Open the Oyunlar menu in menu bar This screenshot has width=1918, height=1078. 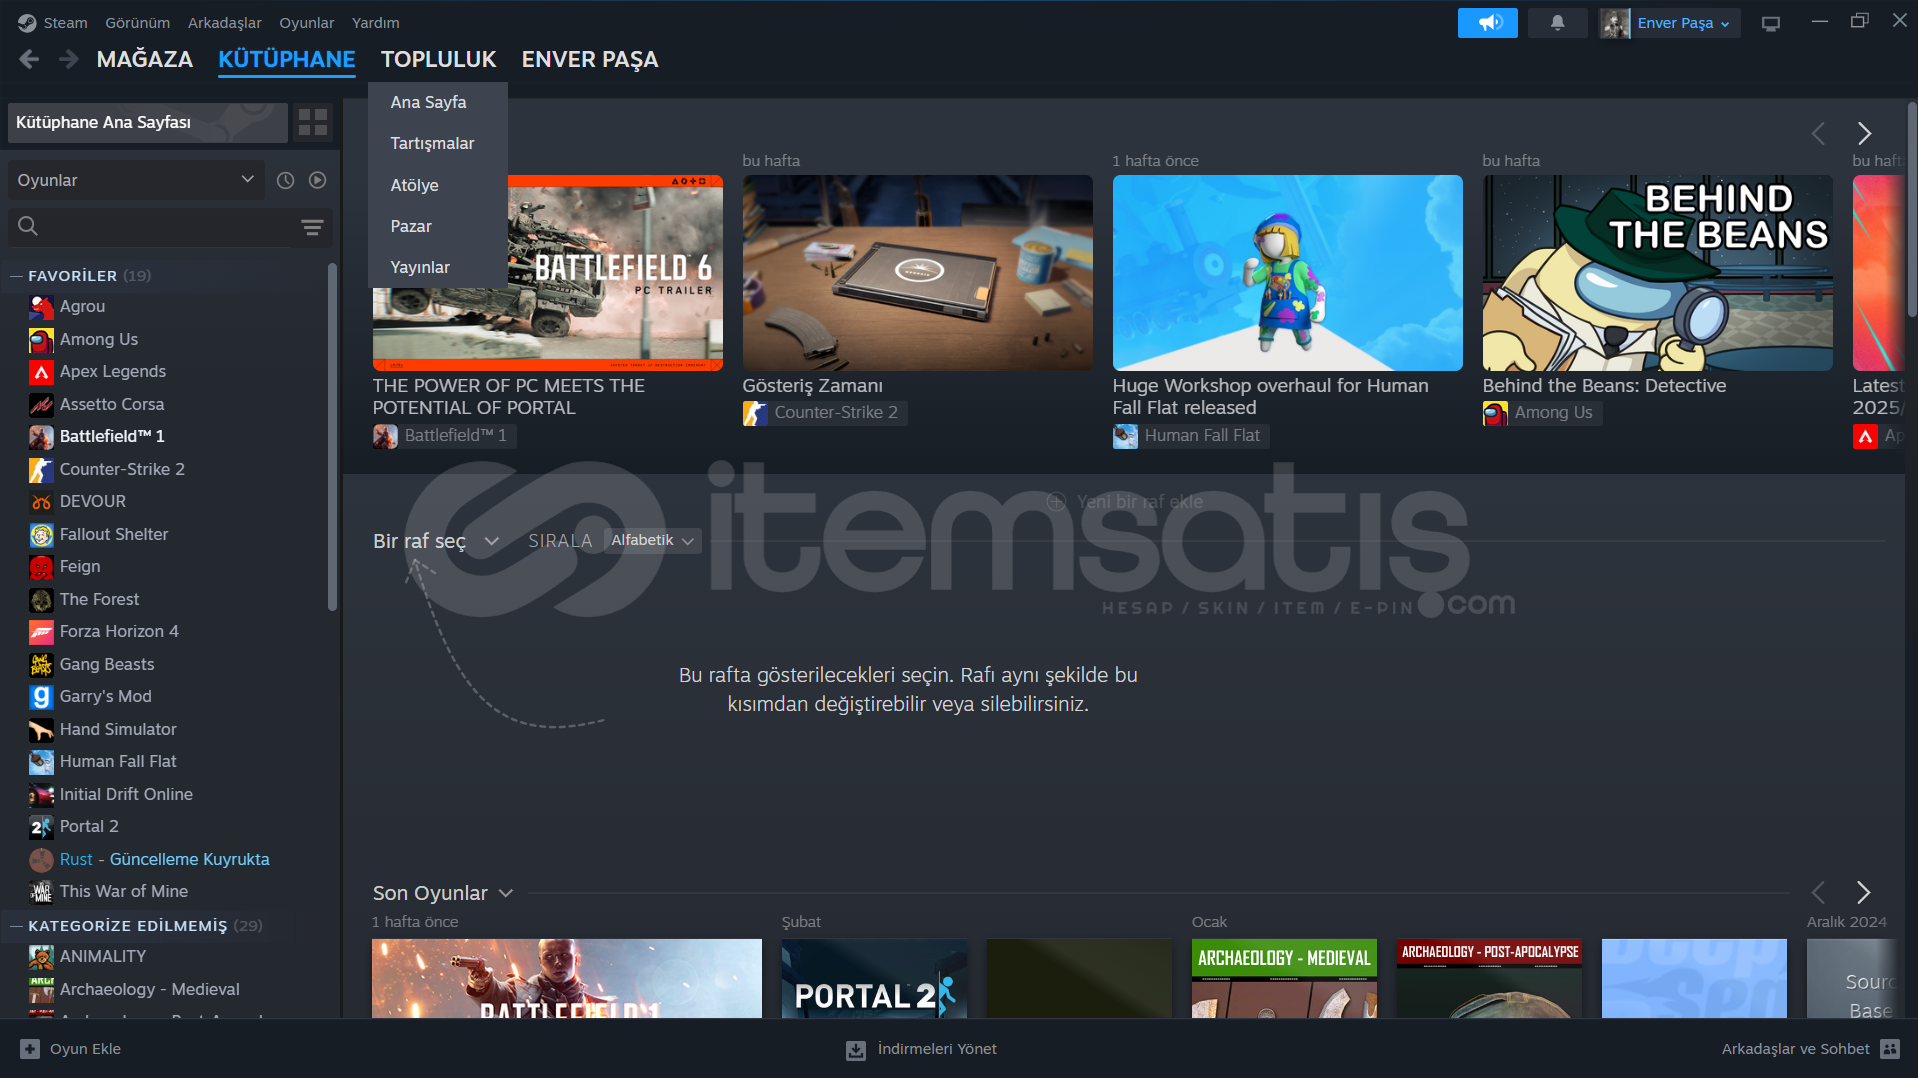coord(306,23)
